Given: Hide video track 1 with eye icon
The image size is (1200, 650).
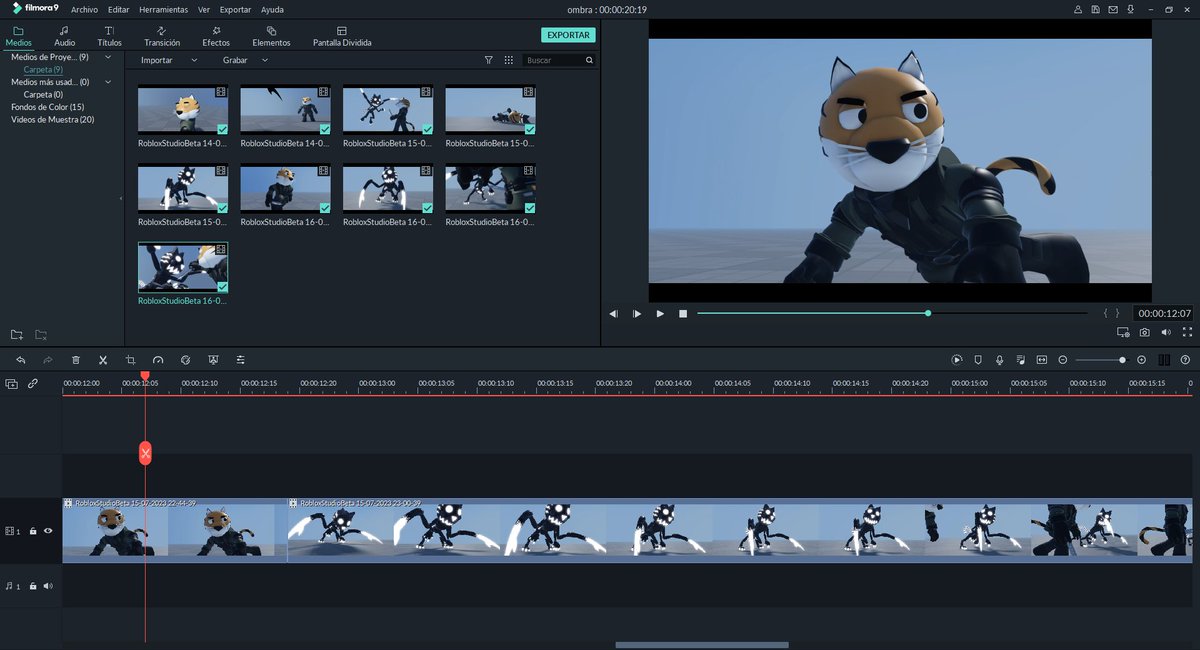Looking at the screenshot, I should pos(47,531).
